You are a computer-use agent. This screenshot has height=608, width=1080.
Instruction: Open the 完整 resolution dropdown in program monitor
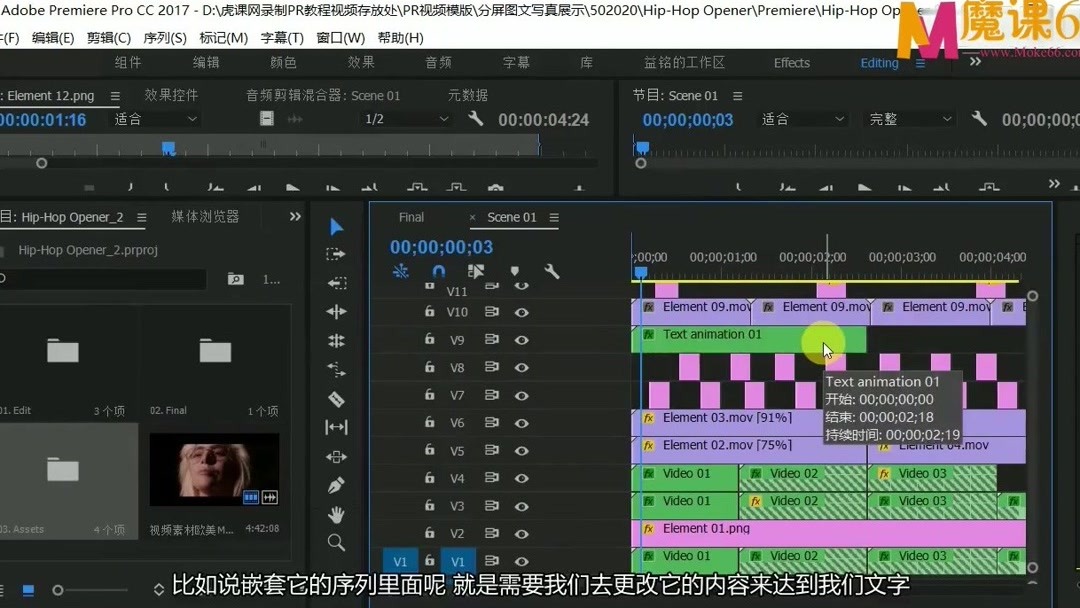(905, 118)
